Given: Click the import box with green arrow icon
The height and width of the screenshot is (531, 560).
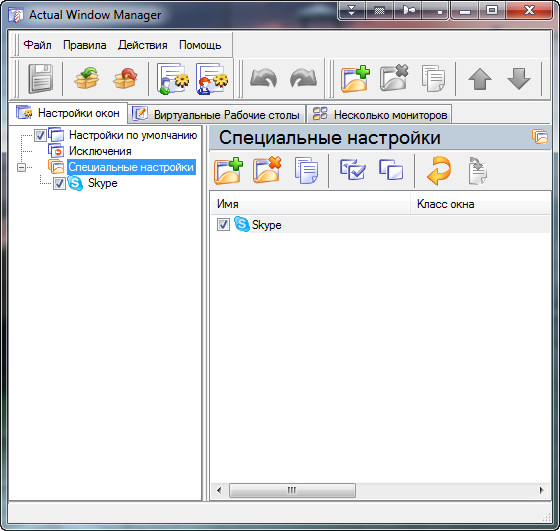Looking at the screenshot, I should (x=86, y=79).
